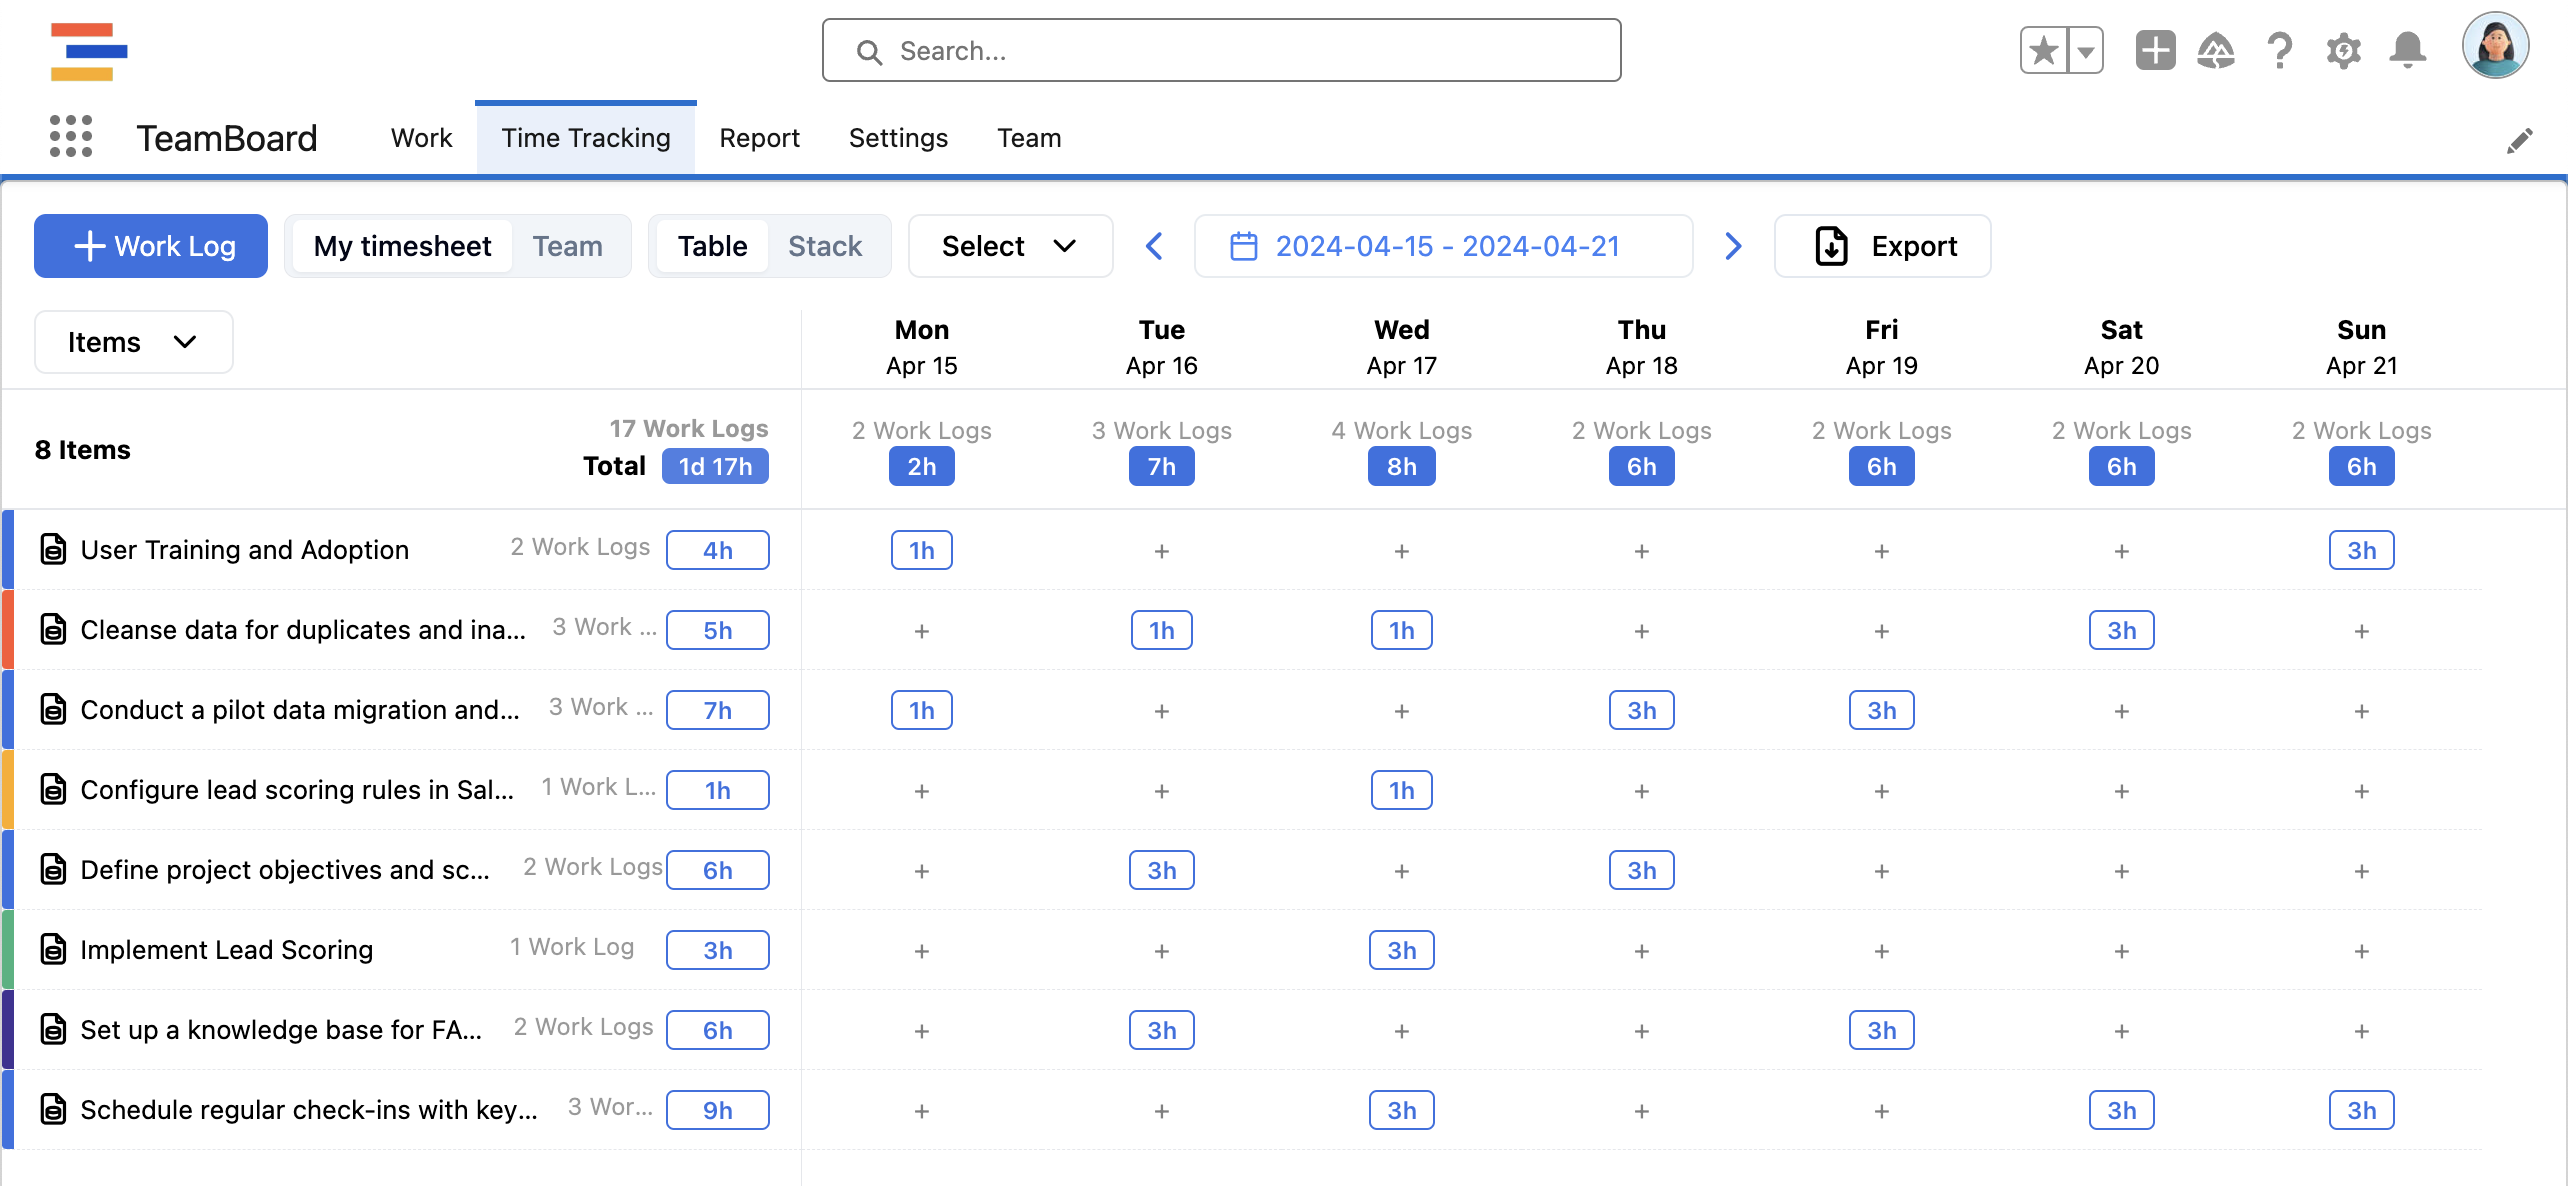2568x1186 pixels.
Task: Open the Items dropdown
Action: (133, 342)
